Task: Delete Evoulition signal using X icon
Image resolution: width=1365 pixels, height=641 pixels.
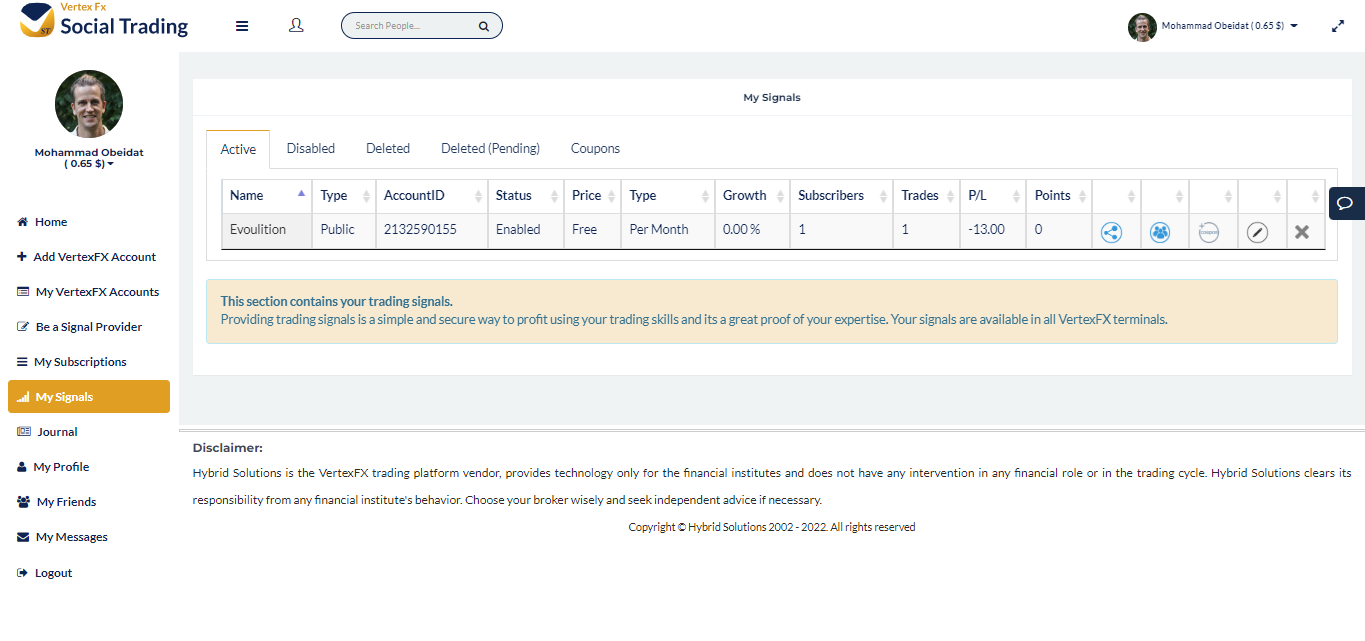Action: point(1302,232)
